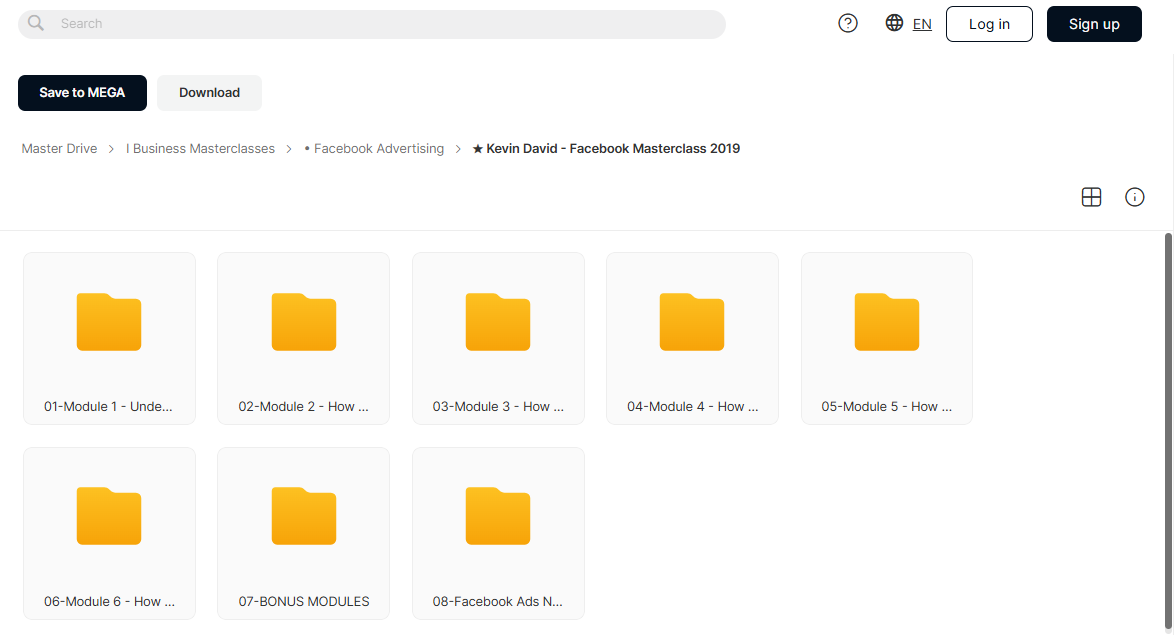This screenshot has height=635, width=1174.
Task: Select the '04-Module 4 - How ...' label
Action: [693, 407]
